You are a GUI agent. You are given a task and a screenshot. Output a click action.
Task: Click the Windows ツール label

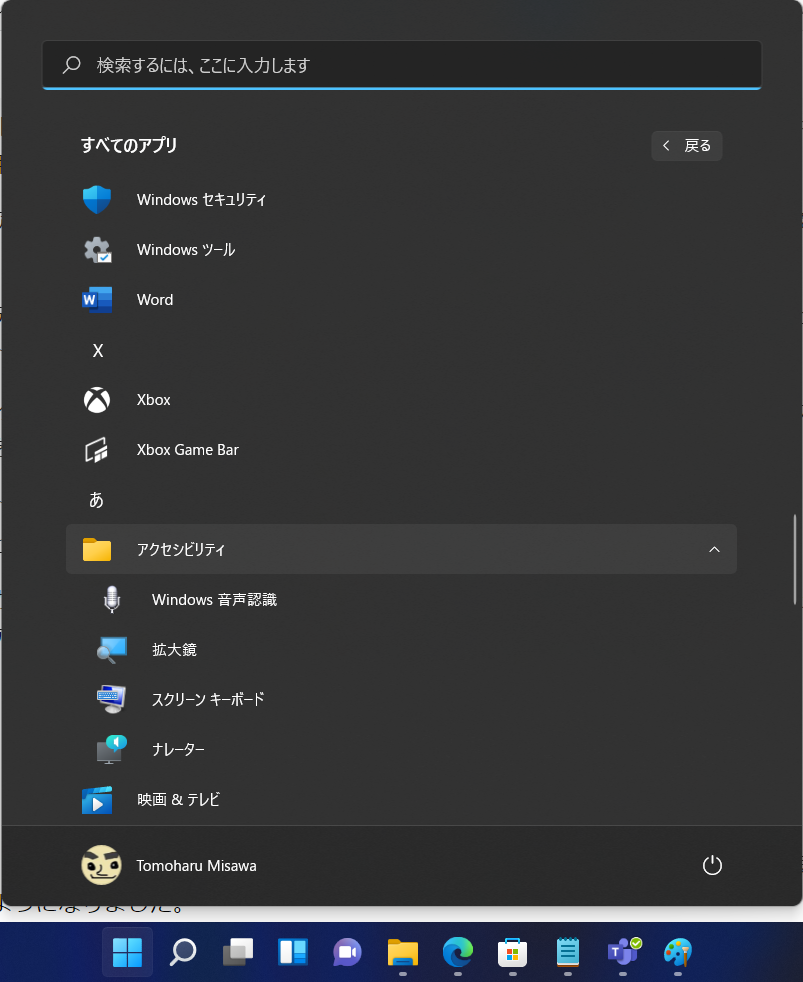pyautogui.click(x=186, y=250)
